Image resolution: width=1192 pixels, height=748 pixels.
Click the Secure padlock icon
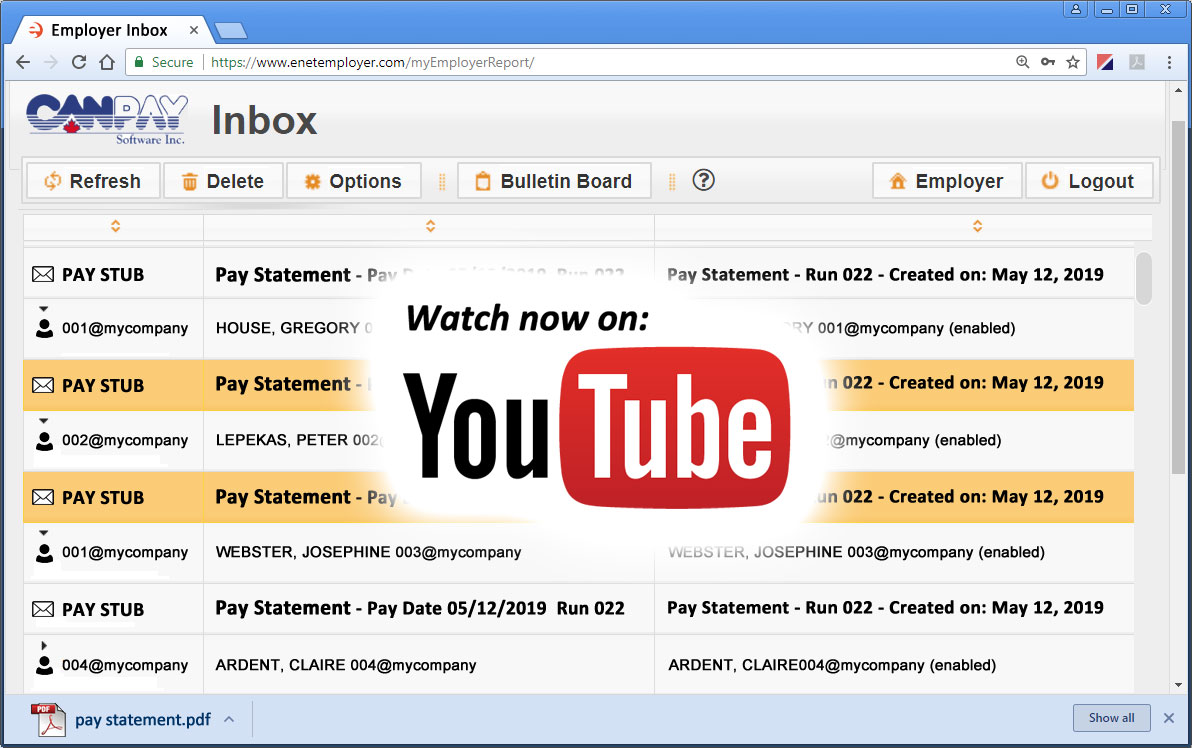139,62
